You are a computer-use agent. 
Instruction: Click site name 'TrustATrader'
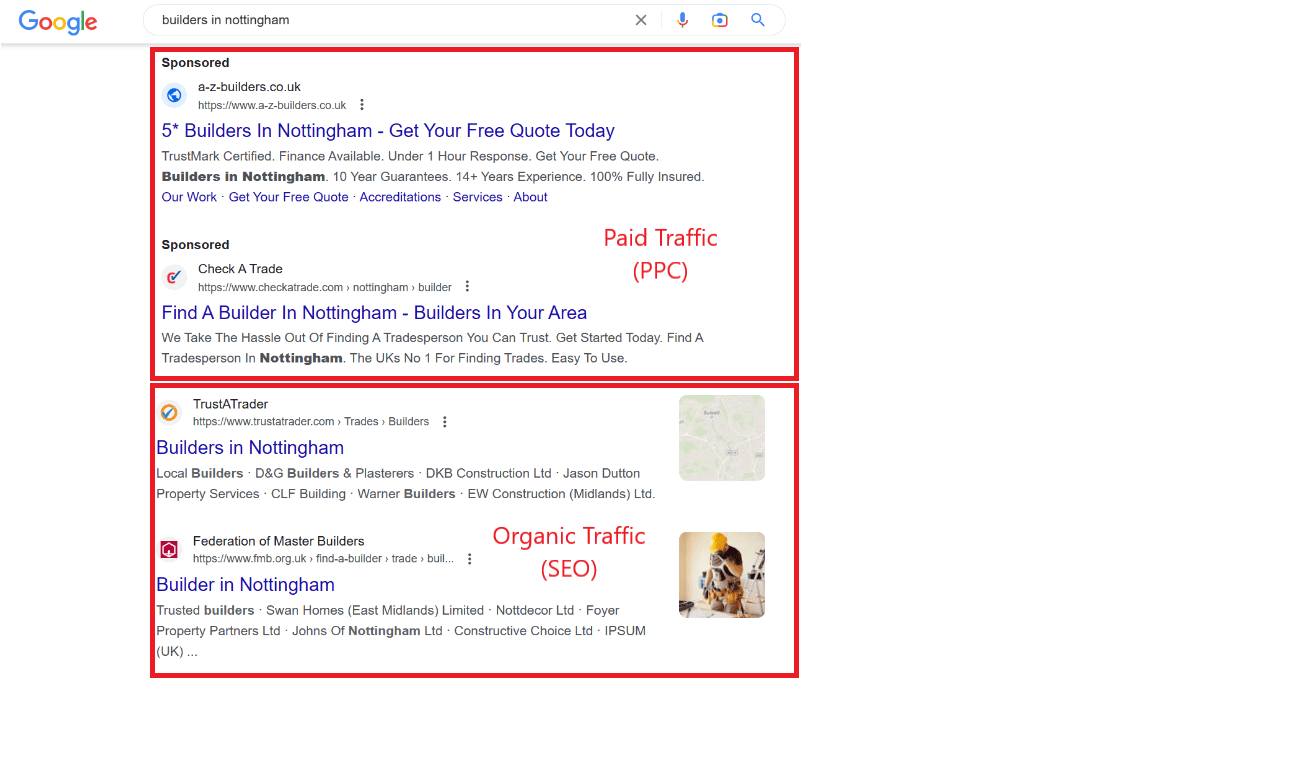tap(231, 404)
